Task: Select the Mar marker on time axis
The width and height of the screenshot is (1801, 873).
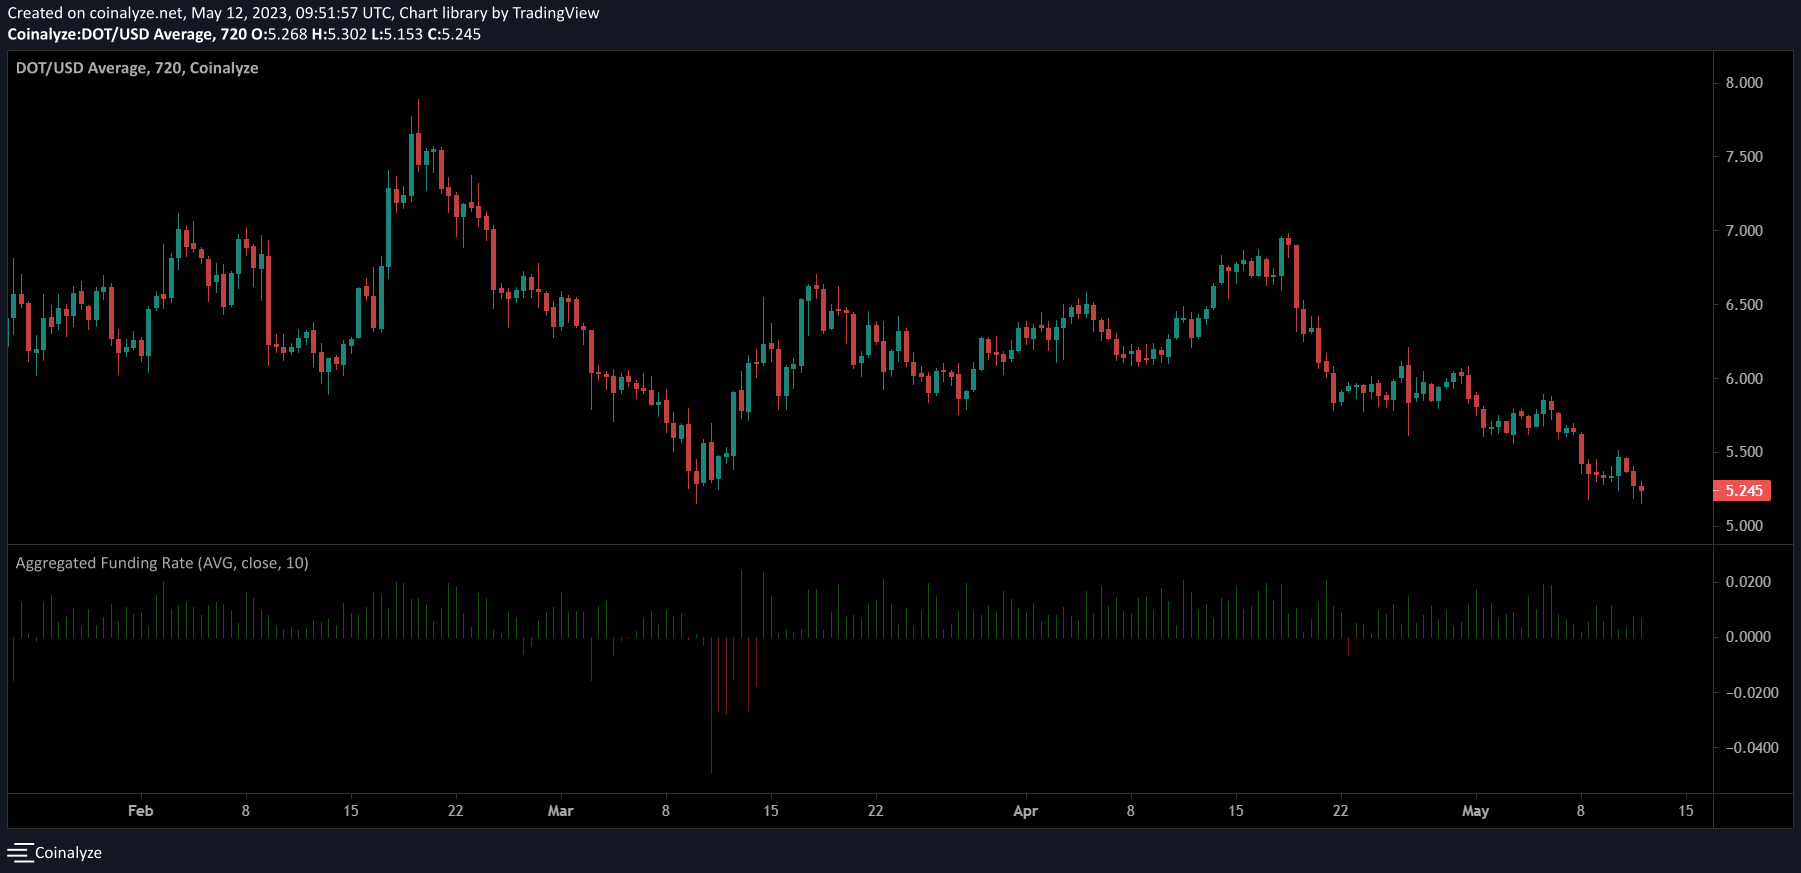Action: point(560,811)
